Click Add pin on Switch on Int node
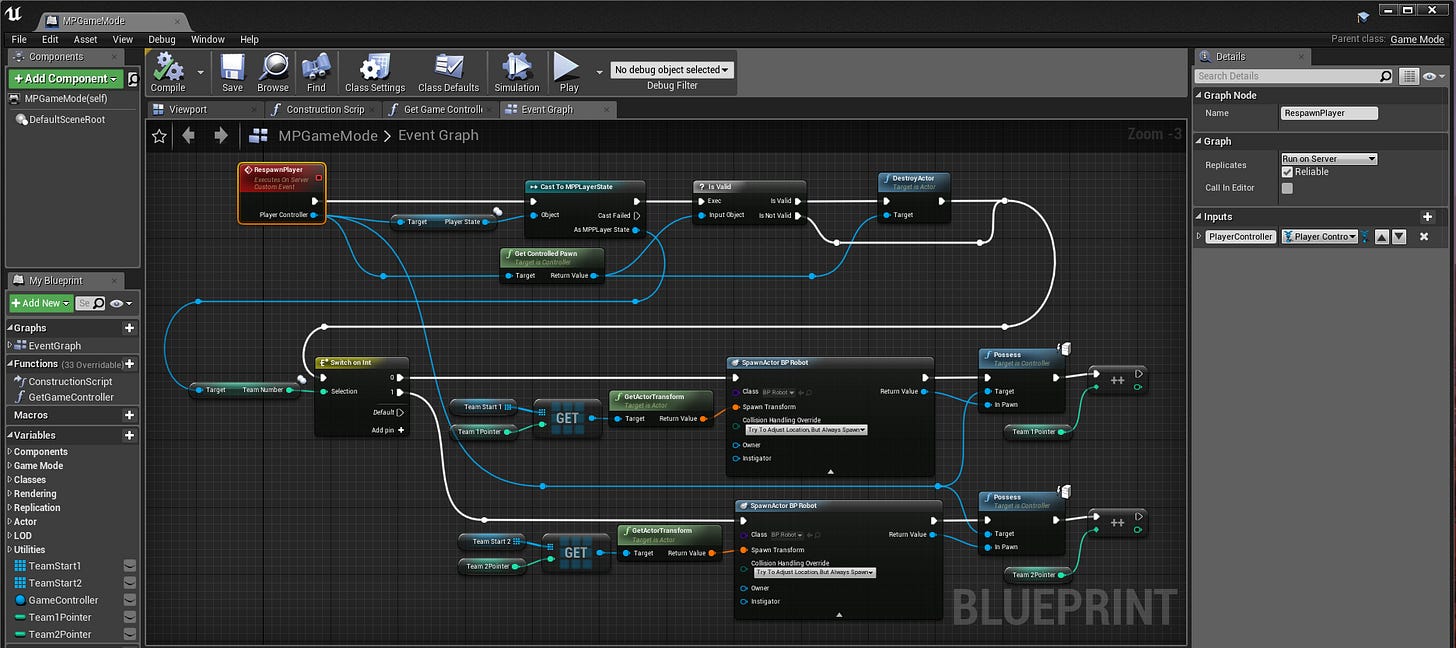Viewport: 1456px width, 648px height. [388, 430]
